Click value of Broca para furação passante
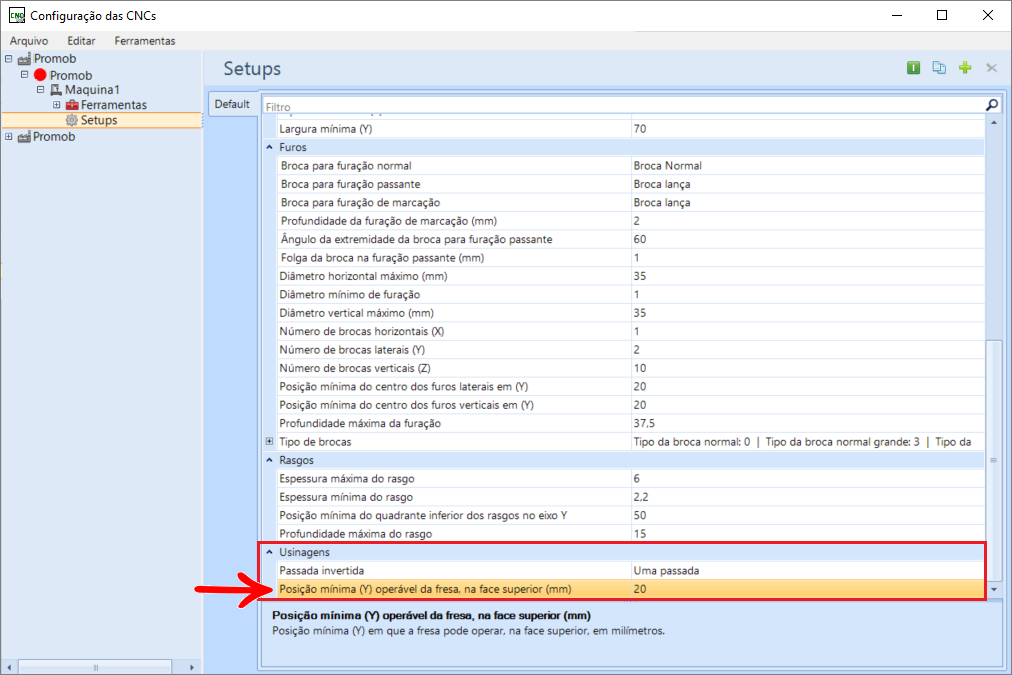The width and height of the screenshot is (1012, 675). 807,184
